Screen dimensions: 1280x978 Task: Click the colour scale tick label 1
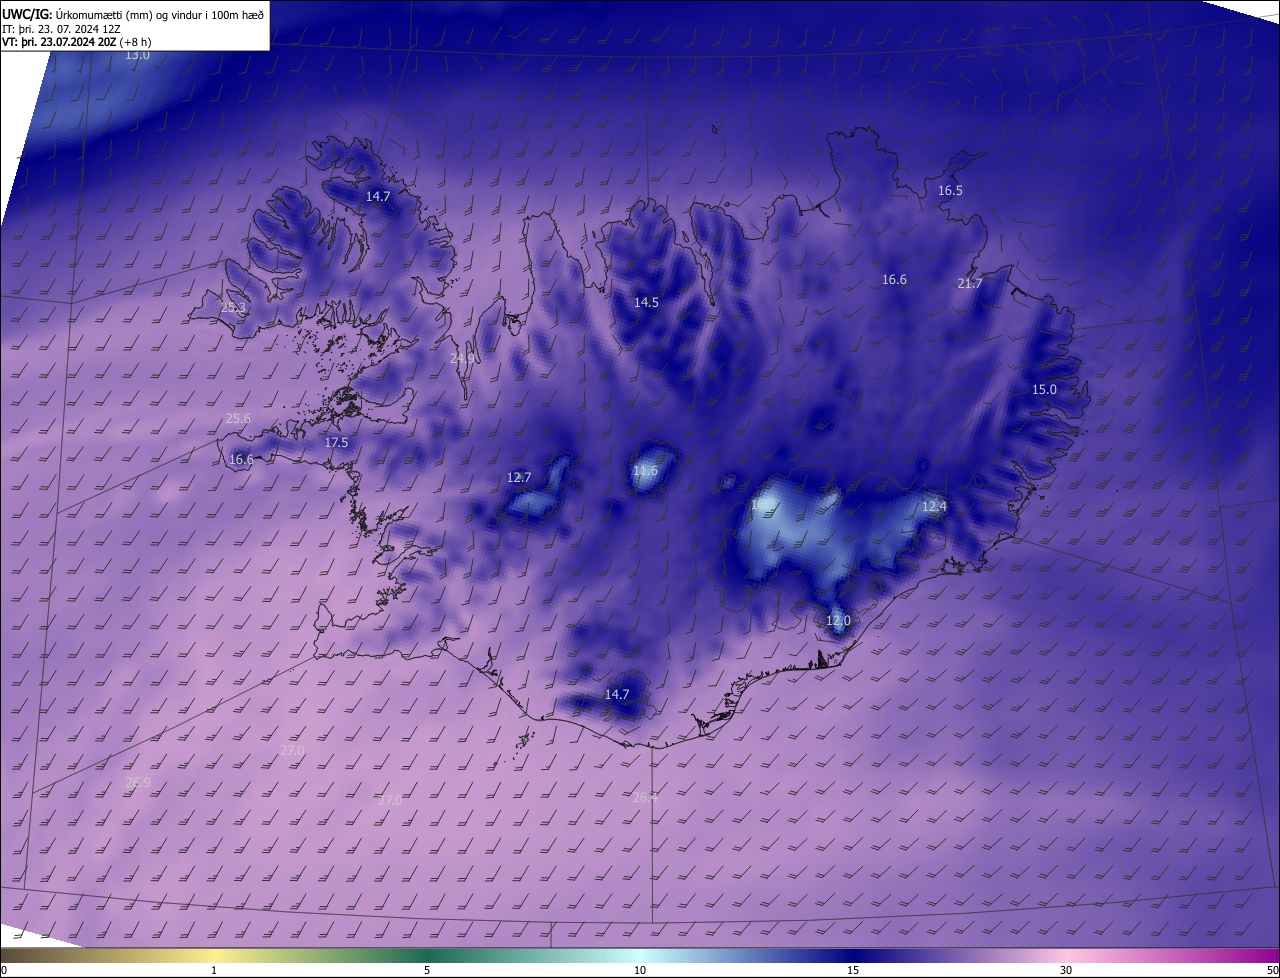pos(214,970)
